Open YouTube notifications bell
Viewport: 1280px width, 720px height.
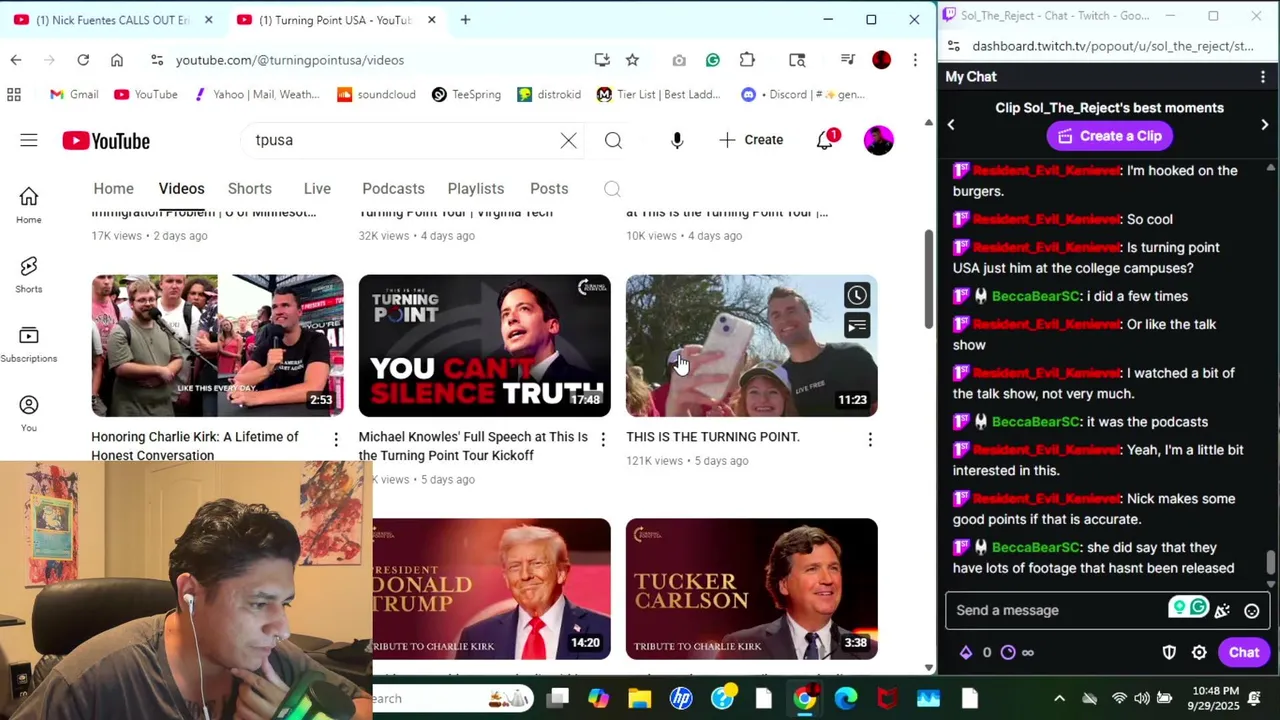(x=825, y=140)
